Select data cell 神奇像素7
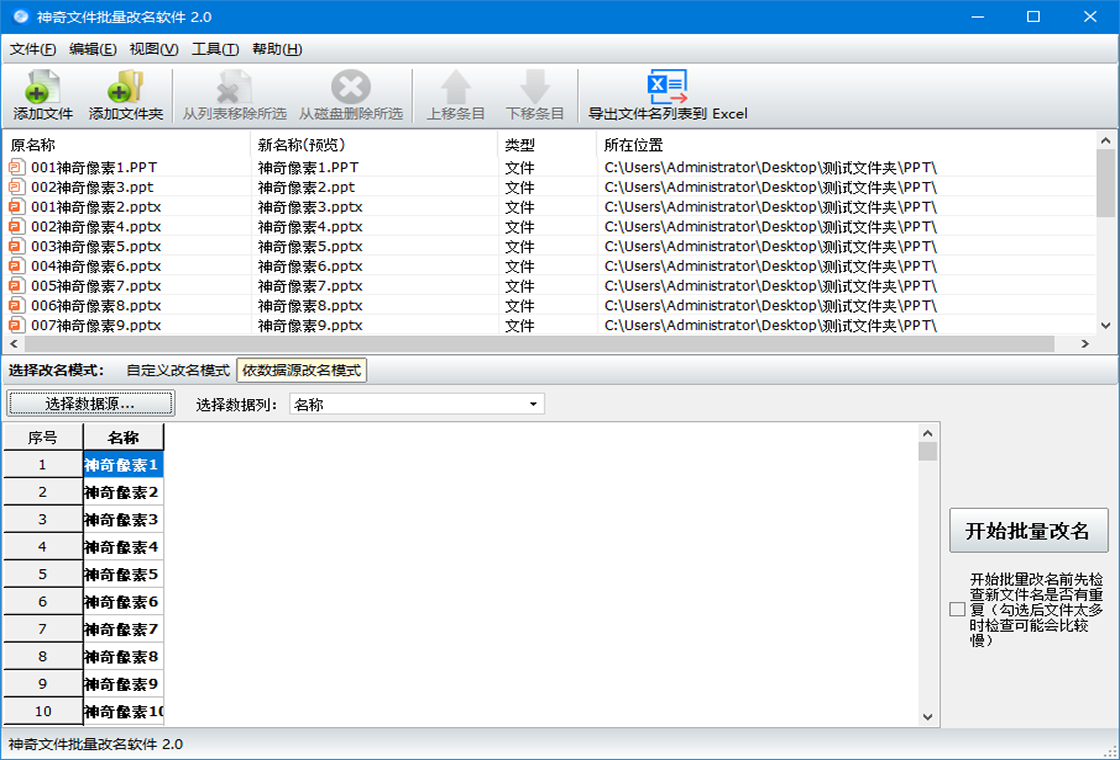The image size is (1120, 760). pos(124,629)
